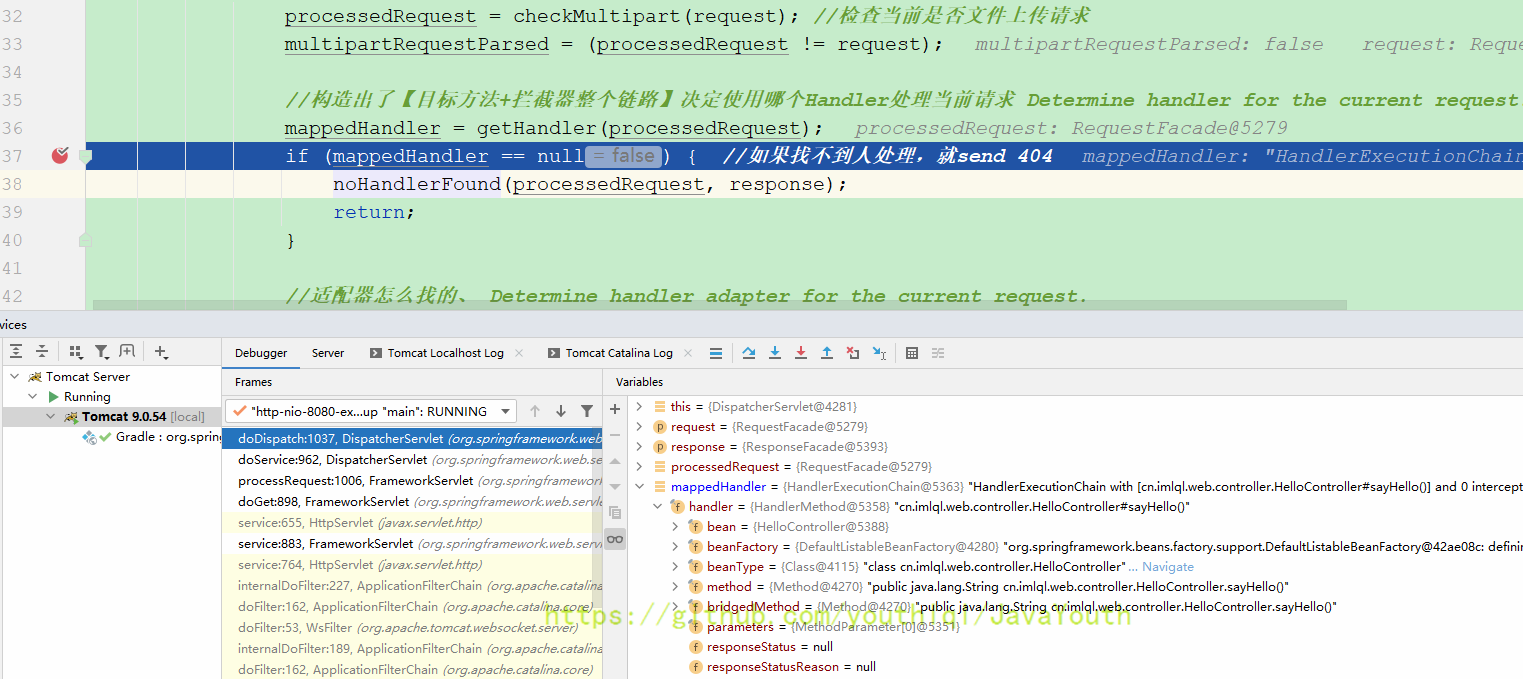Open the thread selector dropdown in Frames
This screenshot has height=679, width=1523.
(x=506, y=411)
